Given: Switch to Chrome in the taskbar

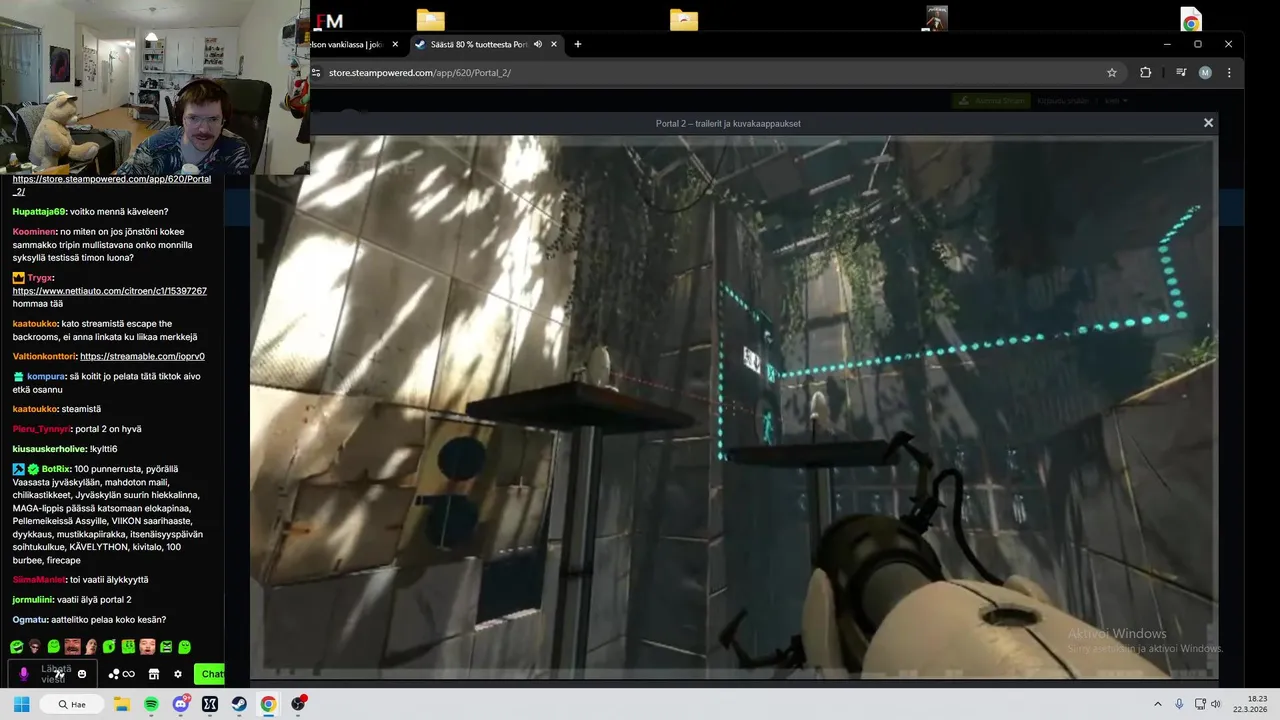Looking at the screenshot, I should [268, 704].
